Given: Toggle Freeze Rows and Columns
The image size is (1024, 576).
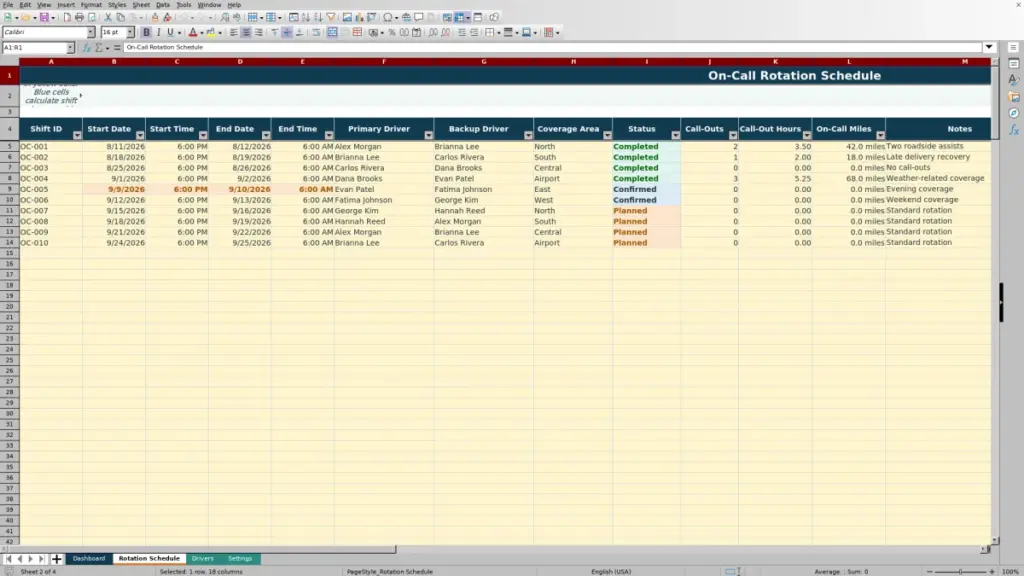Looking at the screenshot, I should tap(460, 18).
